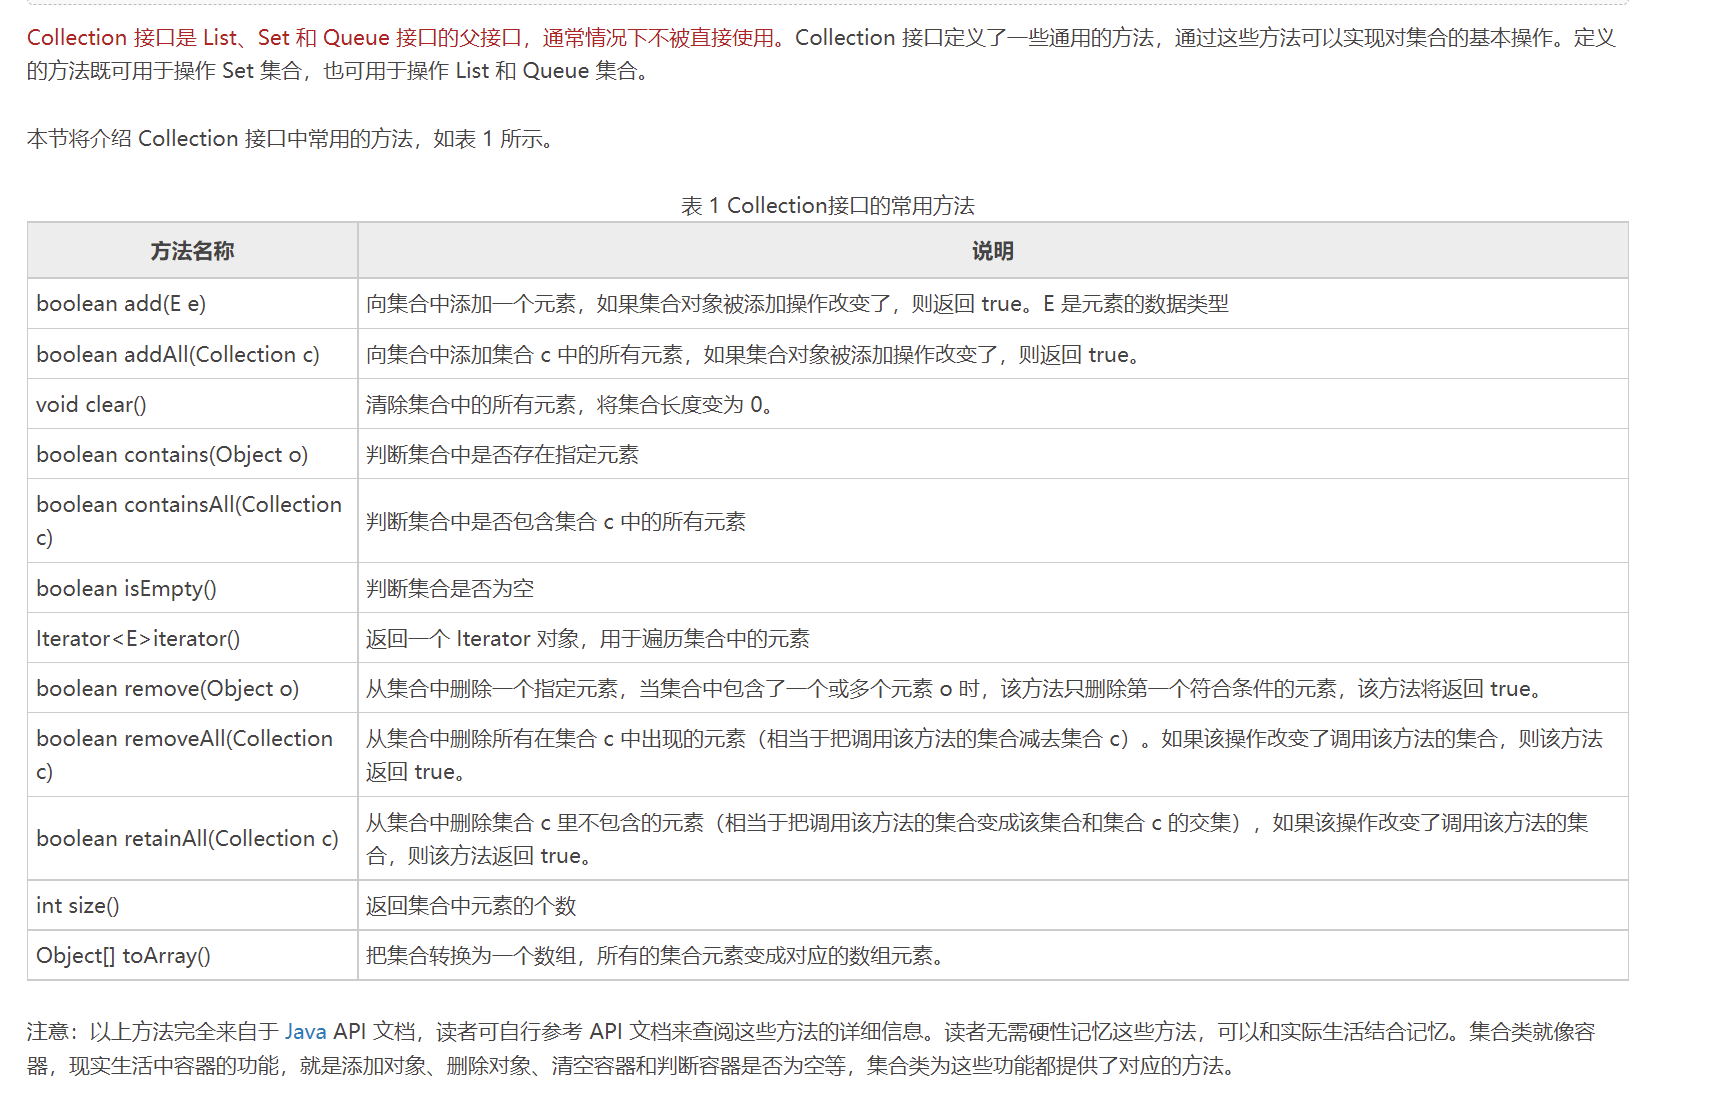Select the boolean remove(Object o) cell

pos(192,688)
